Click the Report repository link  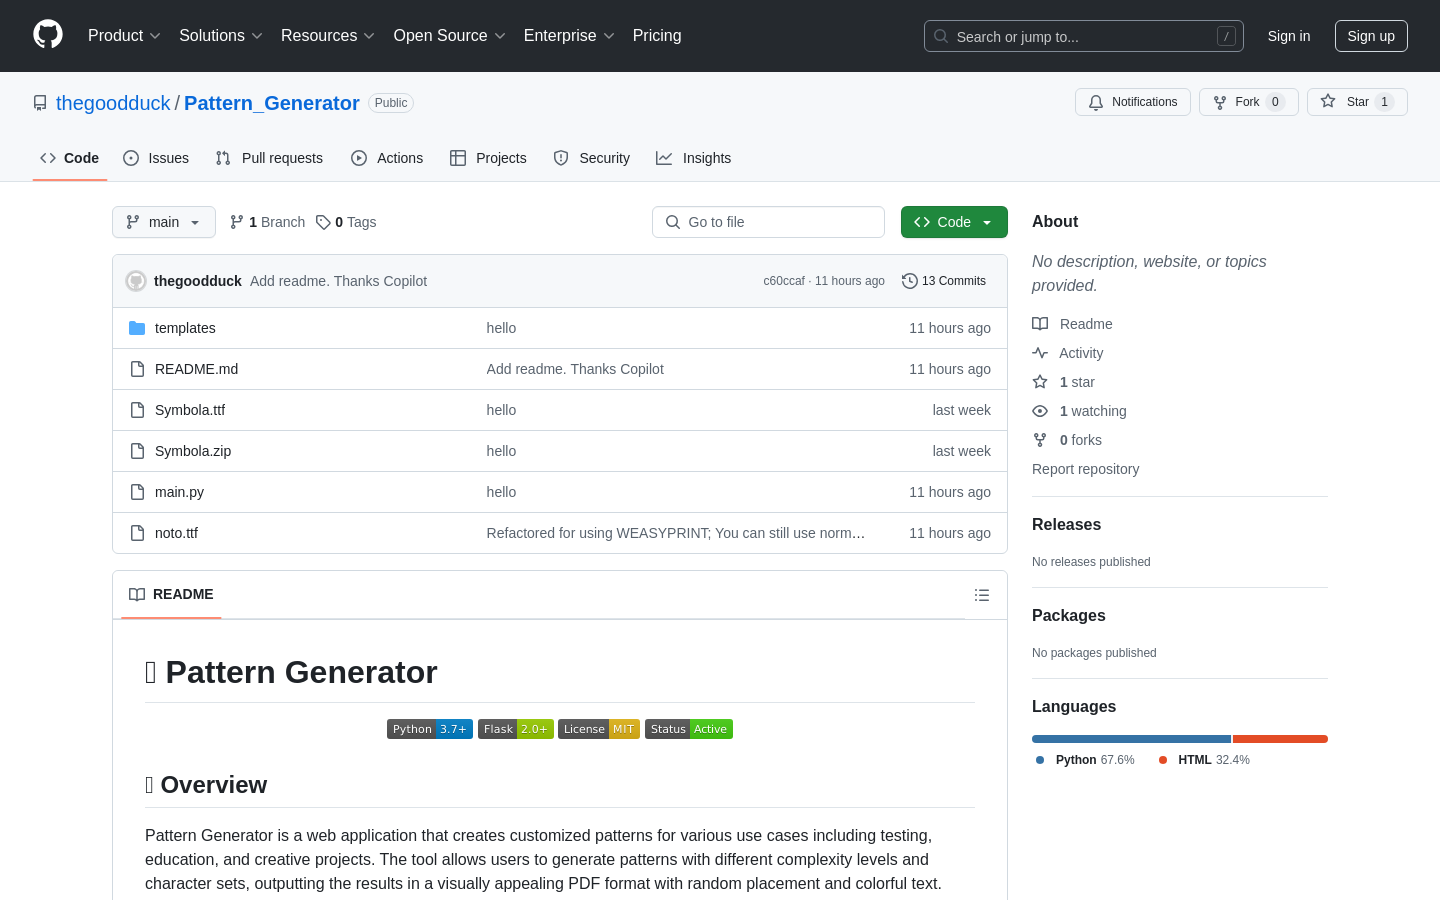tap(1085, 469)
